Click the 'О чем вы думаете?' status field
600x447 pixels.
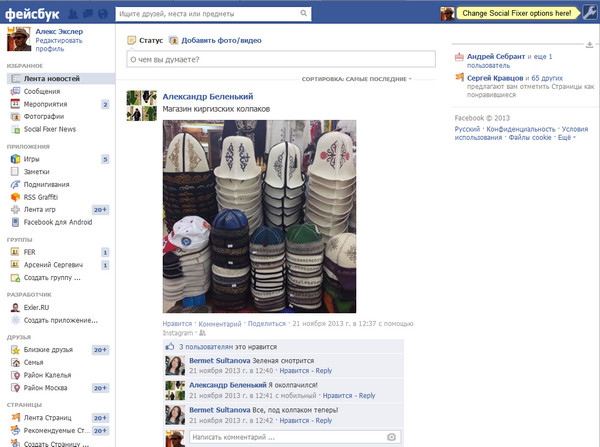pos(282,59)
